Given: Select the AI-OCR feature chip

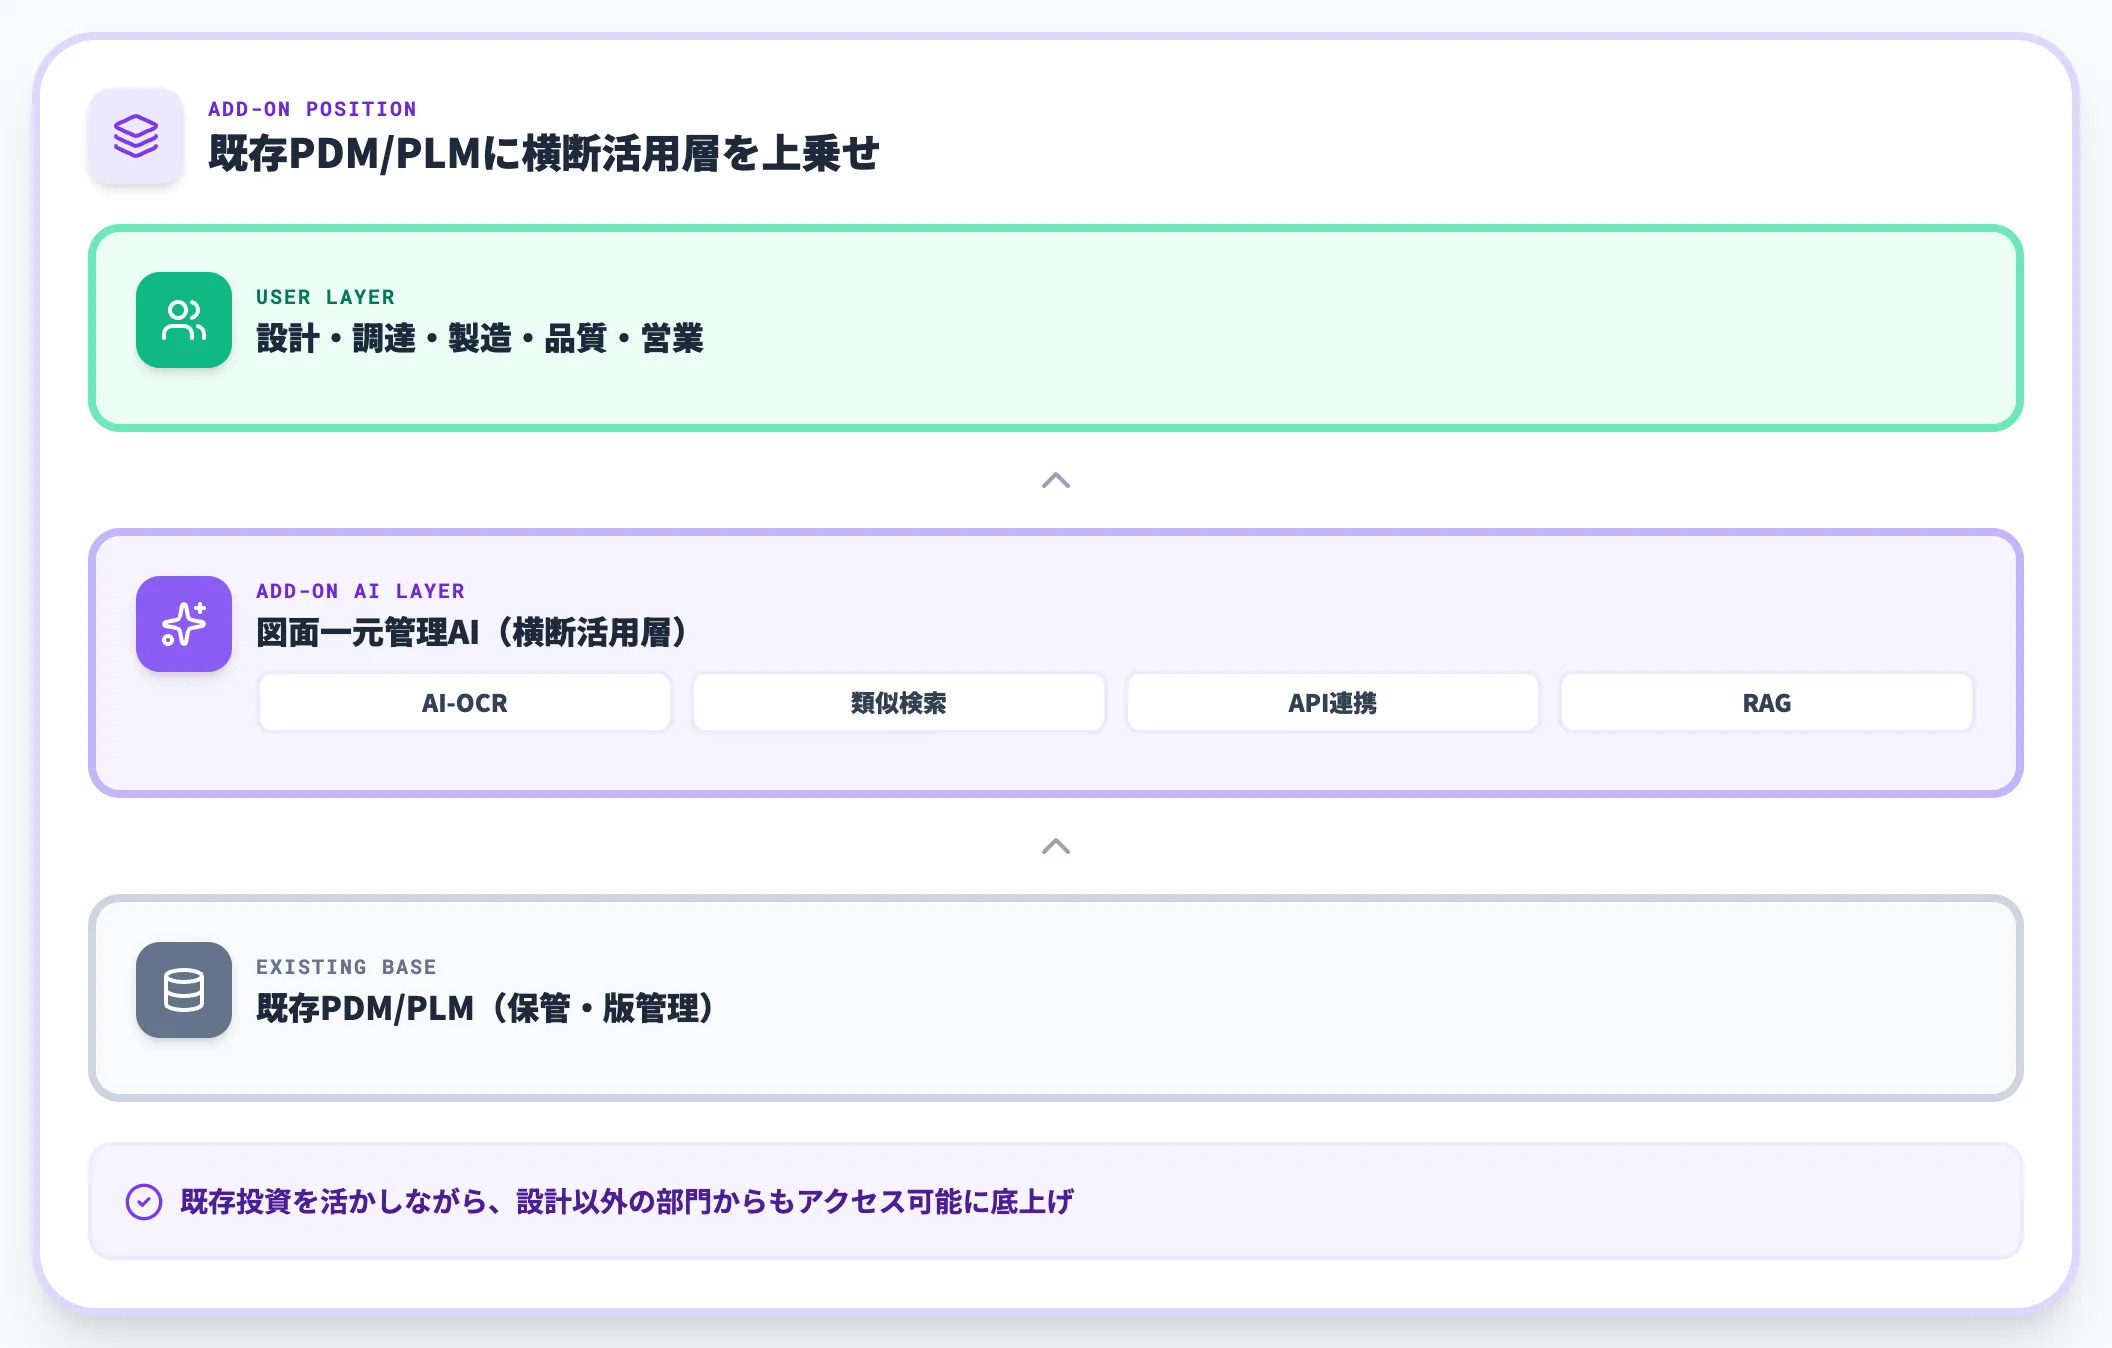Looking at the screenshot, I should pos(464,702).
